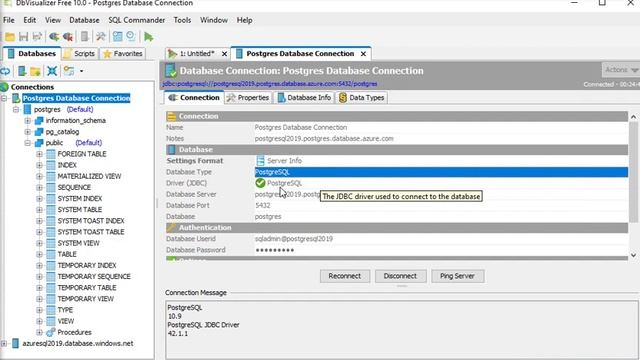
Task: Click the green run play arrow
Action: point(149,37)
